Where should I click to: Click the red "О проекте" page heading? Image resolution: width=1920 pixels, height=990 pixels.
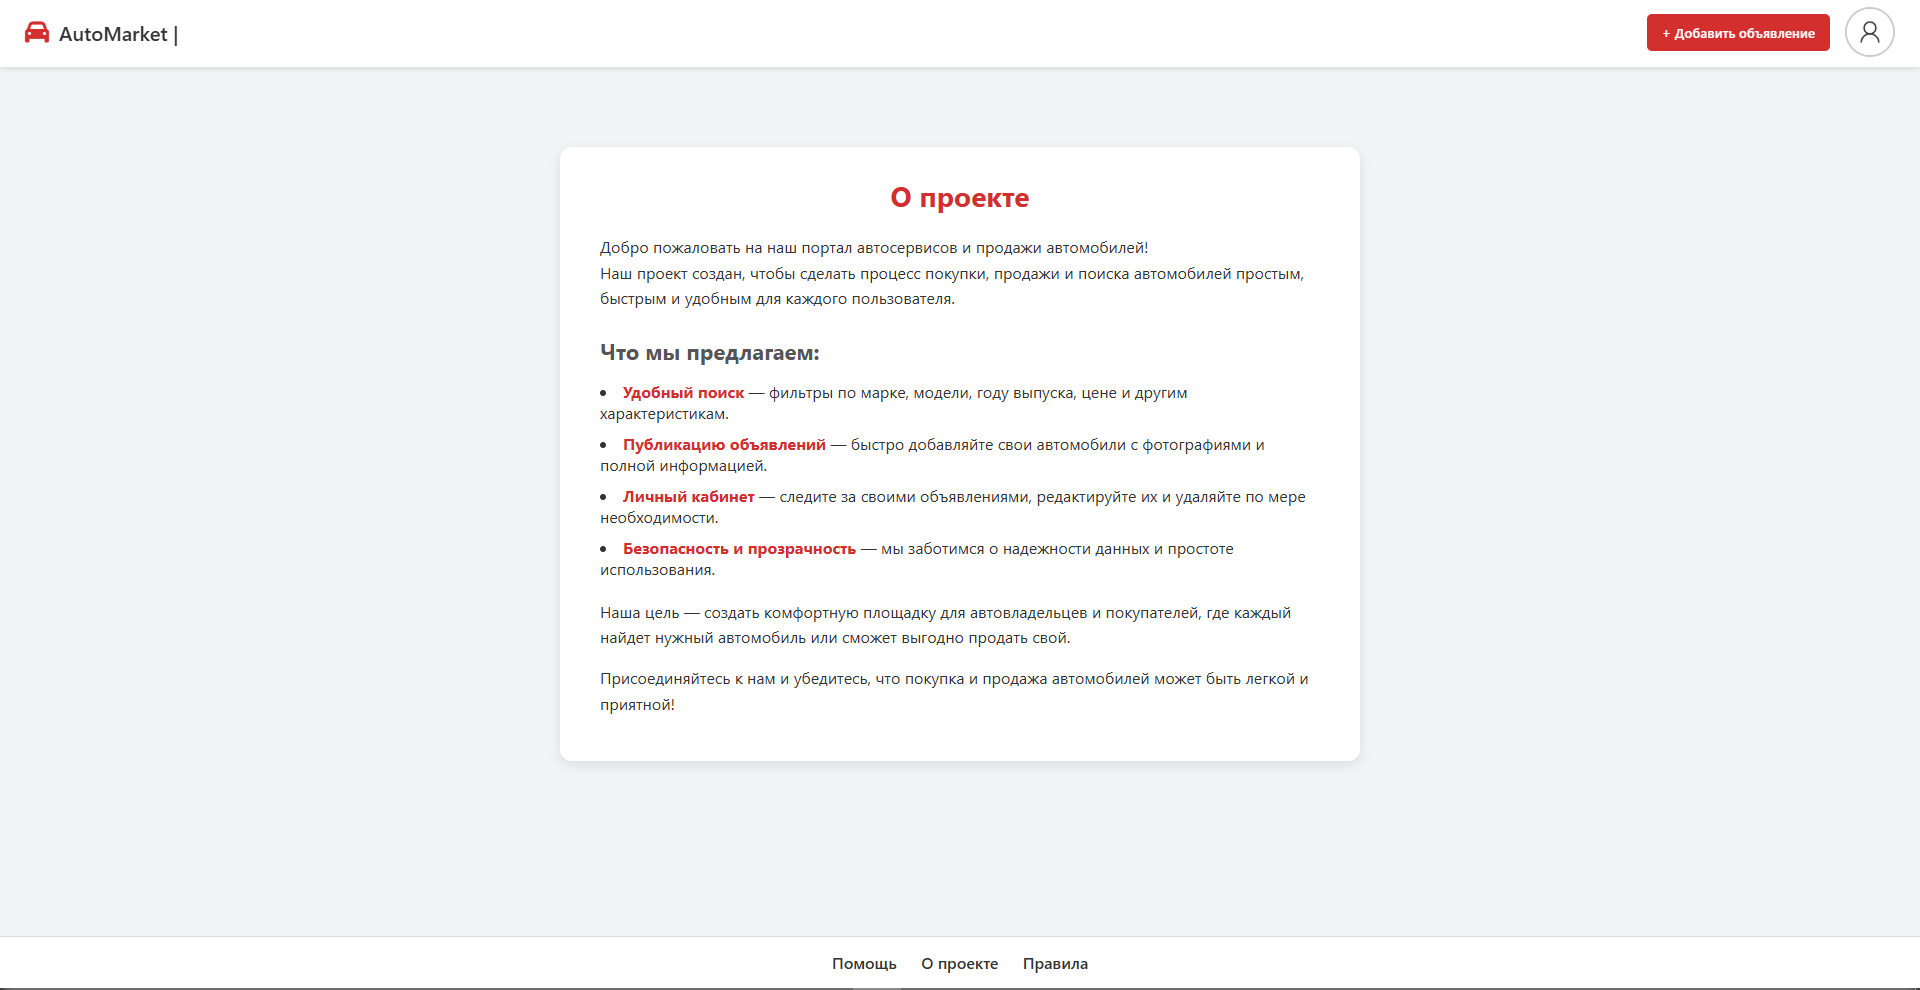959,198
